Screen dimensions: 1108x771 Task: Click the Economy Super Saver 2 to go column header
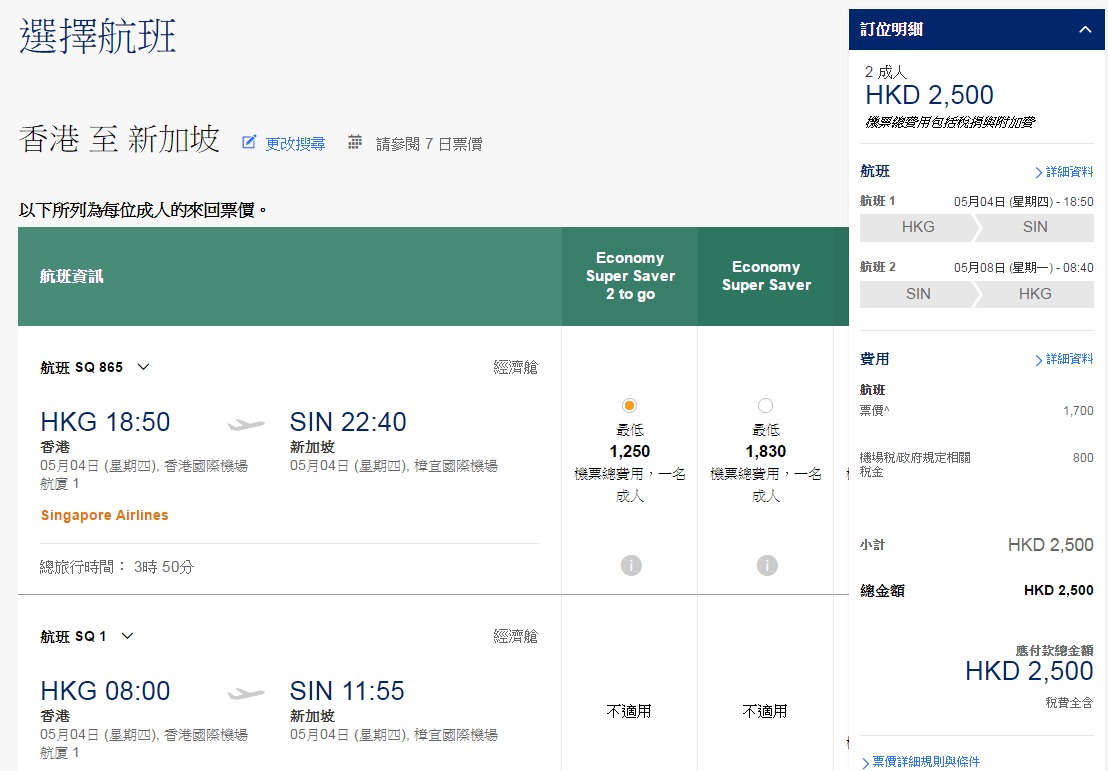point(630,276)
